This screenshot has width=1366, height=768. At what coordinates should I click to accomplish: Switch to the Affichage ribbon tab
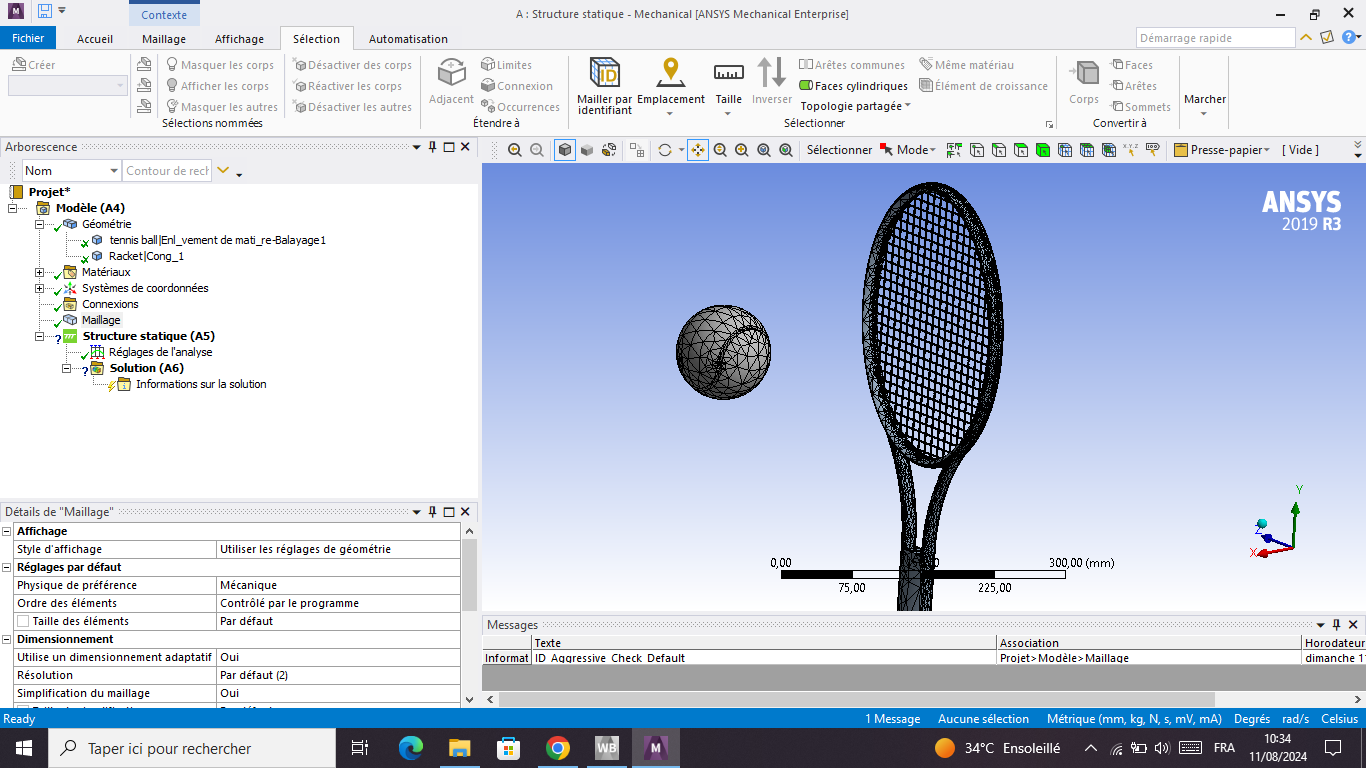click(240, 39)
